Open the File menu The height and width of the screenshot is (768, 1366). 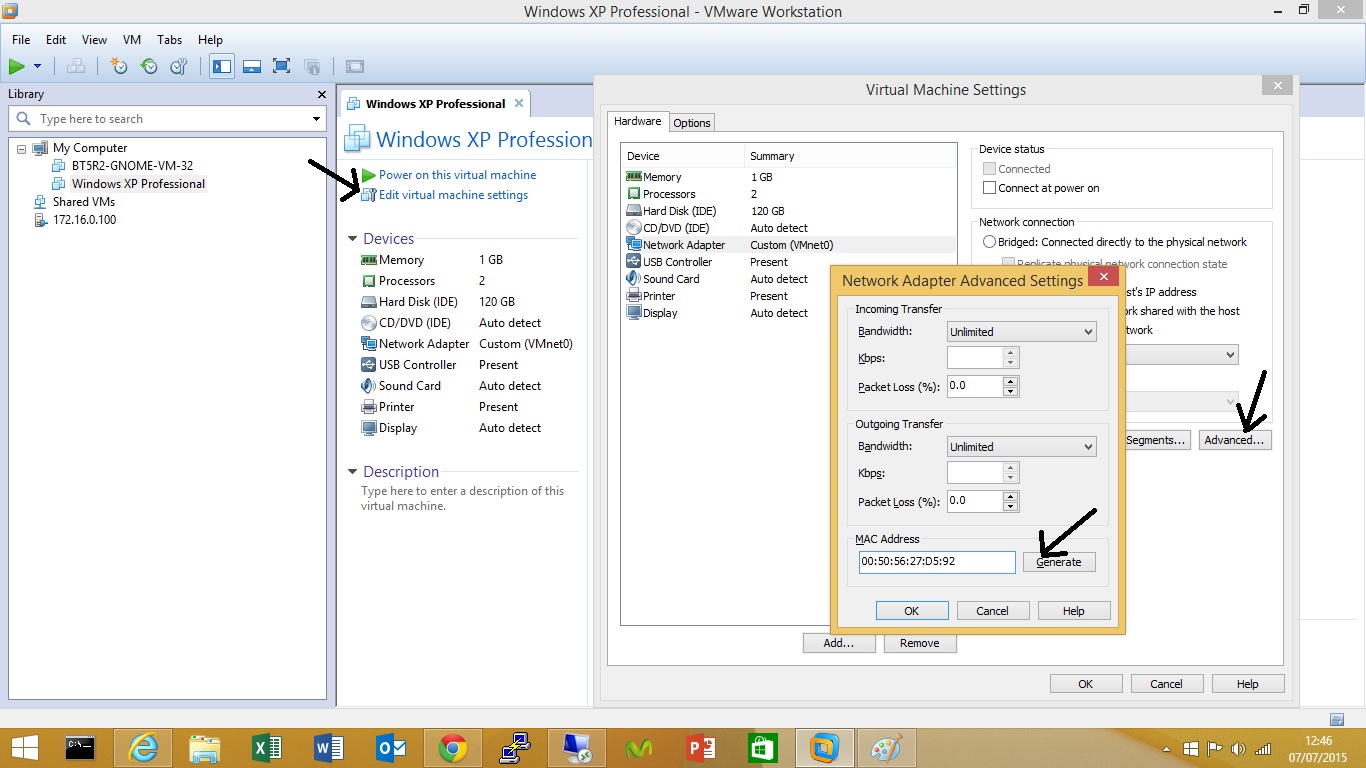[x=21, y=40]
